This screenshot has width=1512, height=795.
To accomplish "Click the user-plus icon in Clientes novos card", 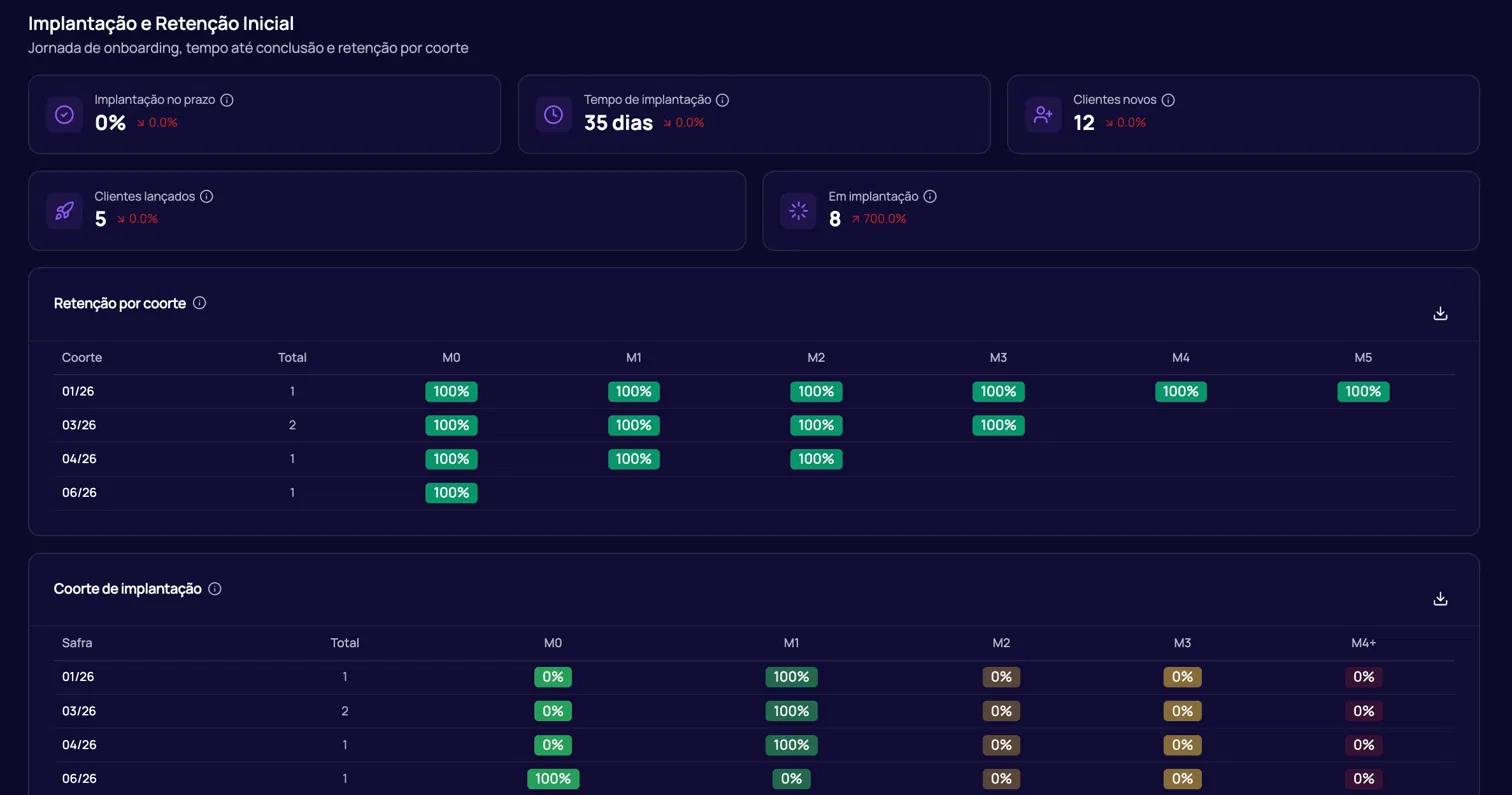I will (1043, 115).
